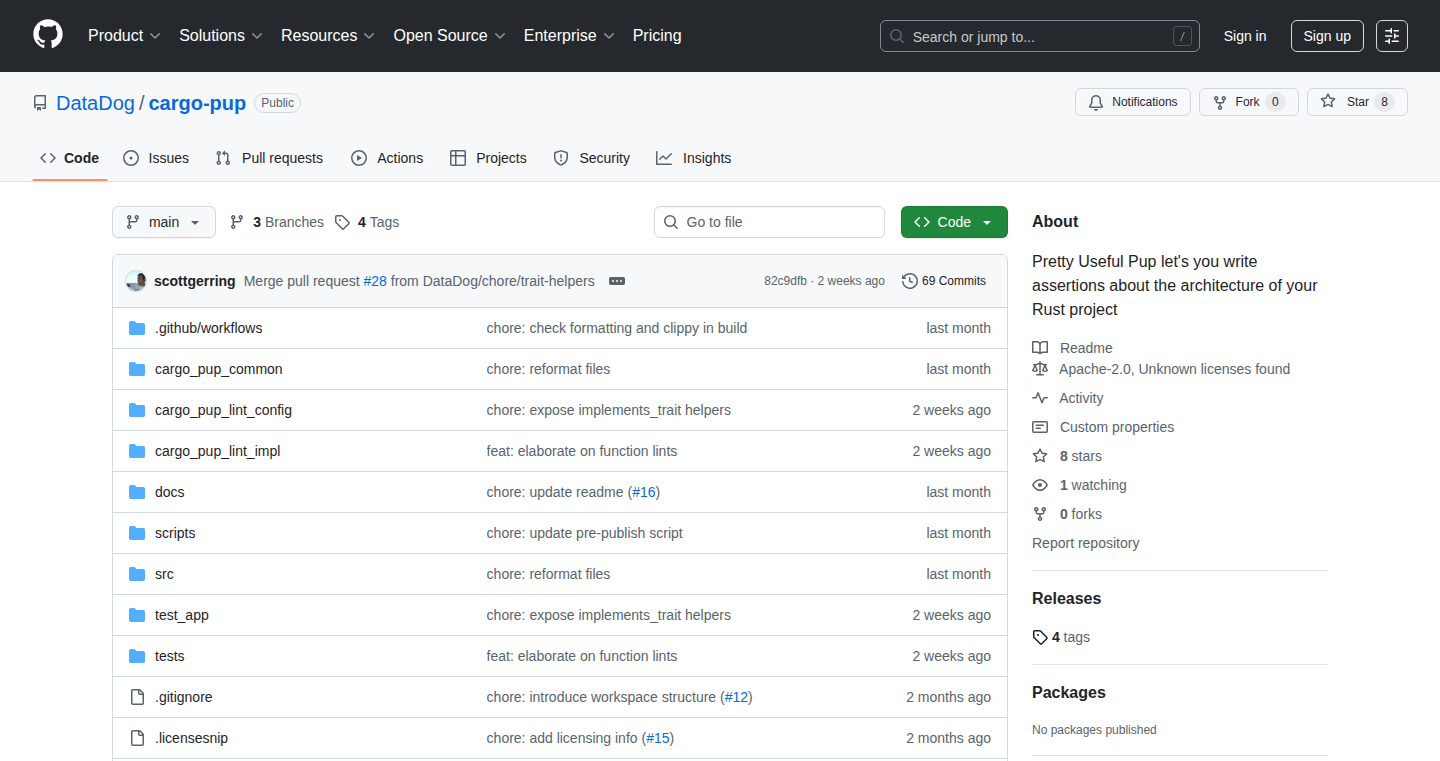Go to the Pricing page
This screenshot has height=761, width=1440.
click(x=657, y=35)
